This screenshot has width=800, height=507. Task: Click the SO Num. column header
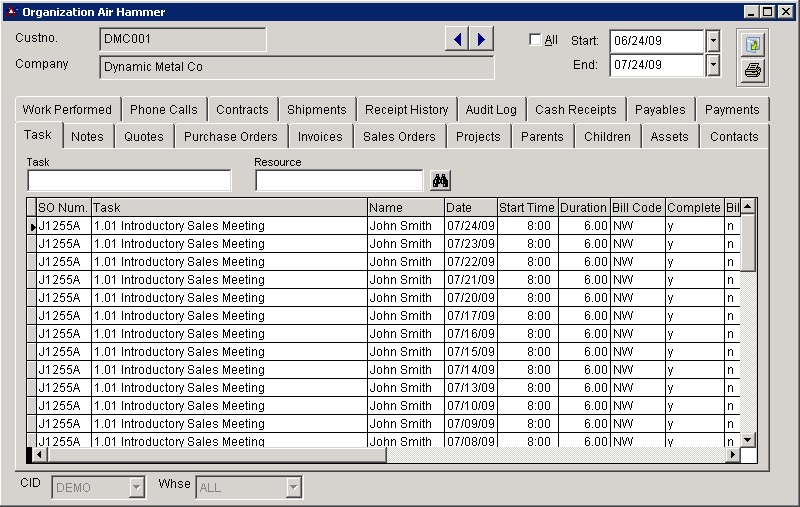click(x=63, y=208)
